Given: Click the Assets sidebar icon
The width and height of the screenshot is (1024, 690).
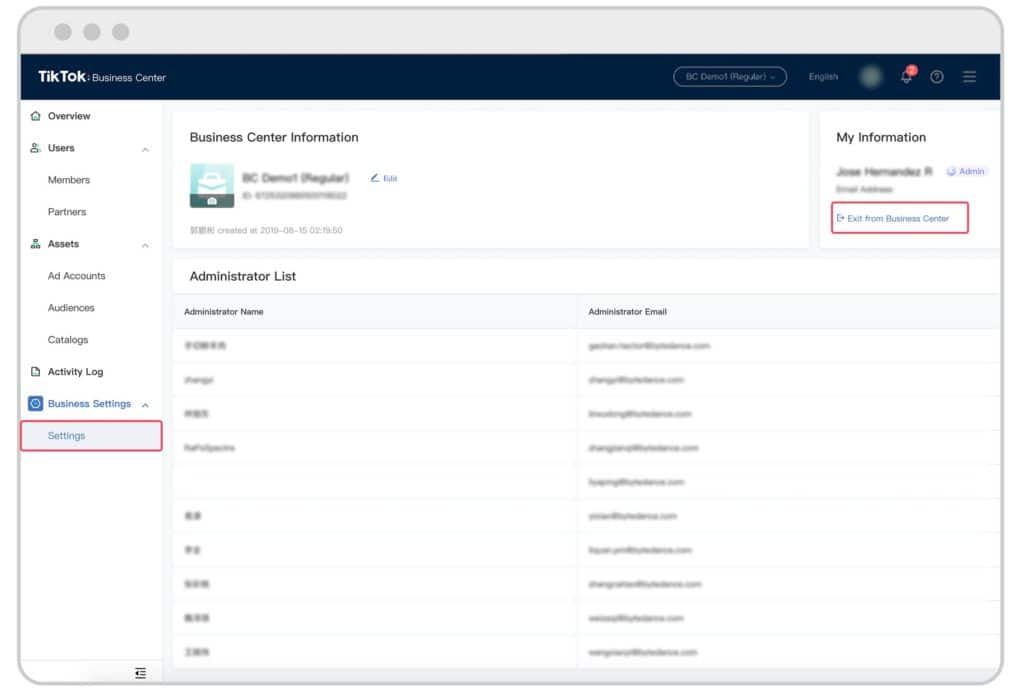Looking at the screenshot, I should (x=36, y=244).
